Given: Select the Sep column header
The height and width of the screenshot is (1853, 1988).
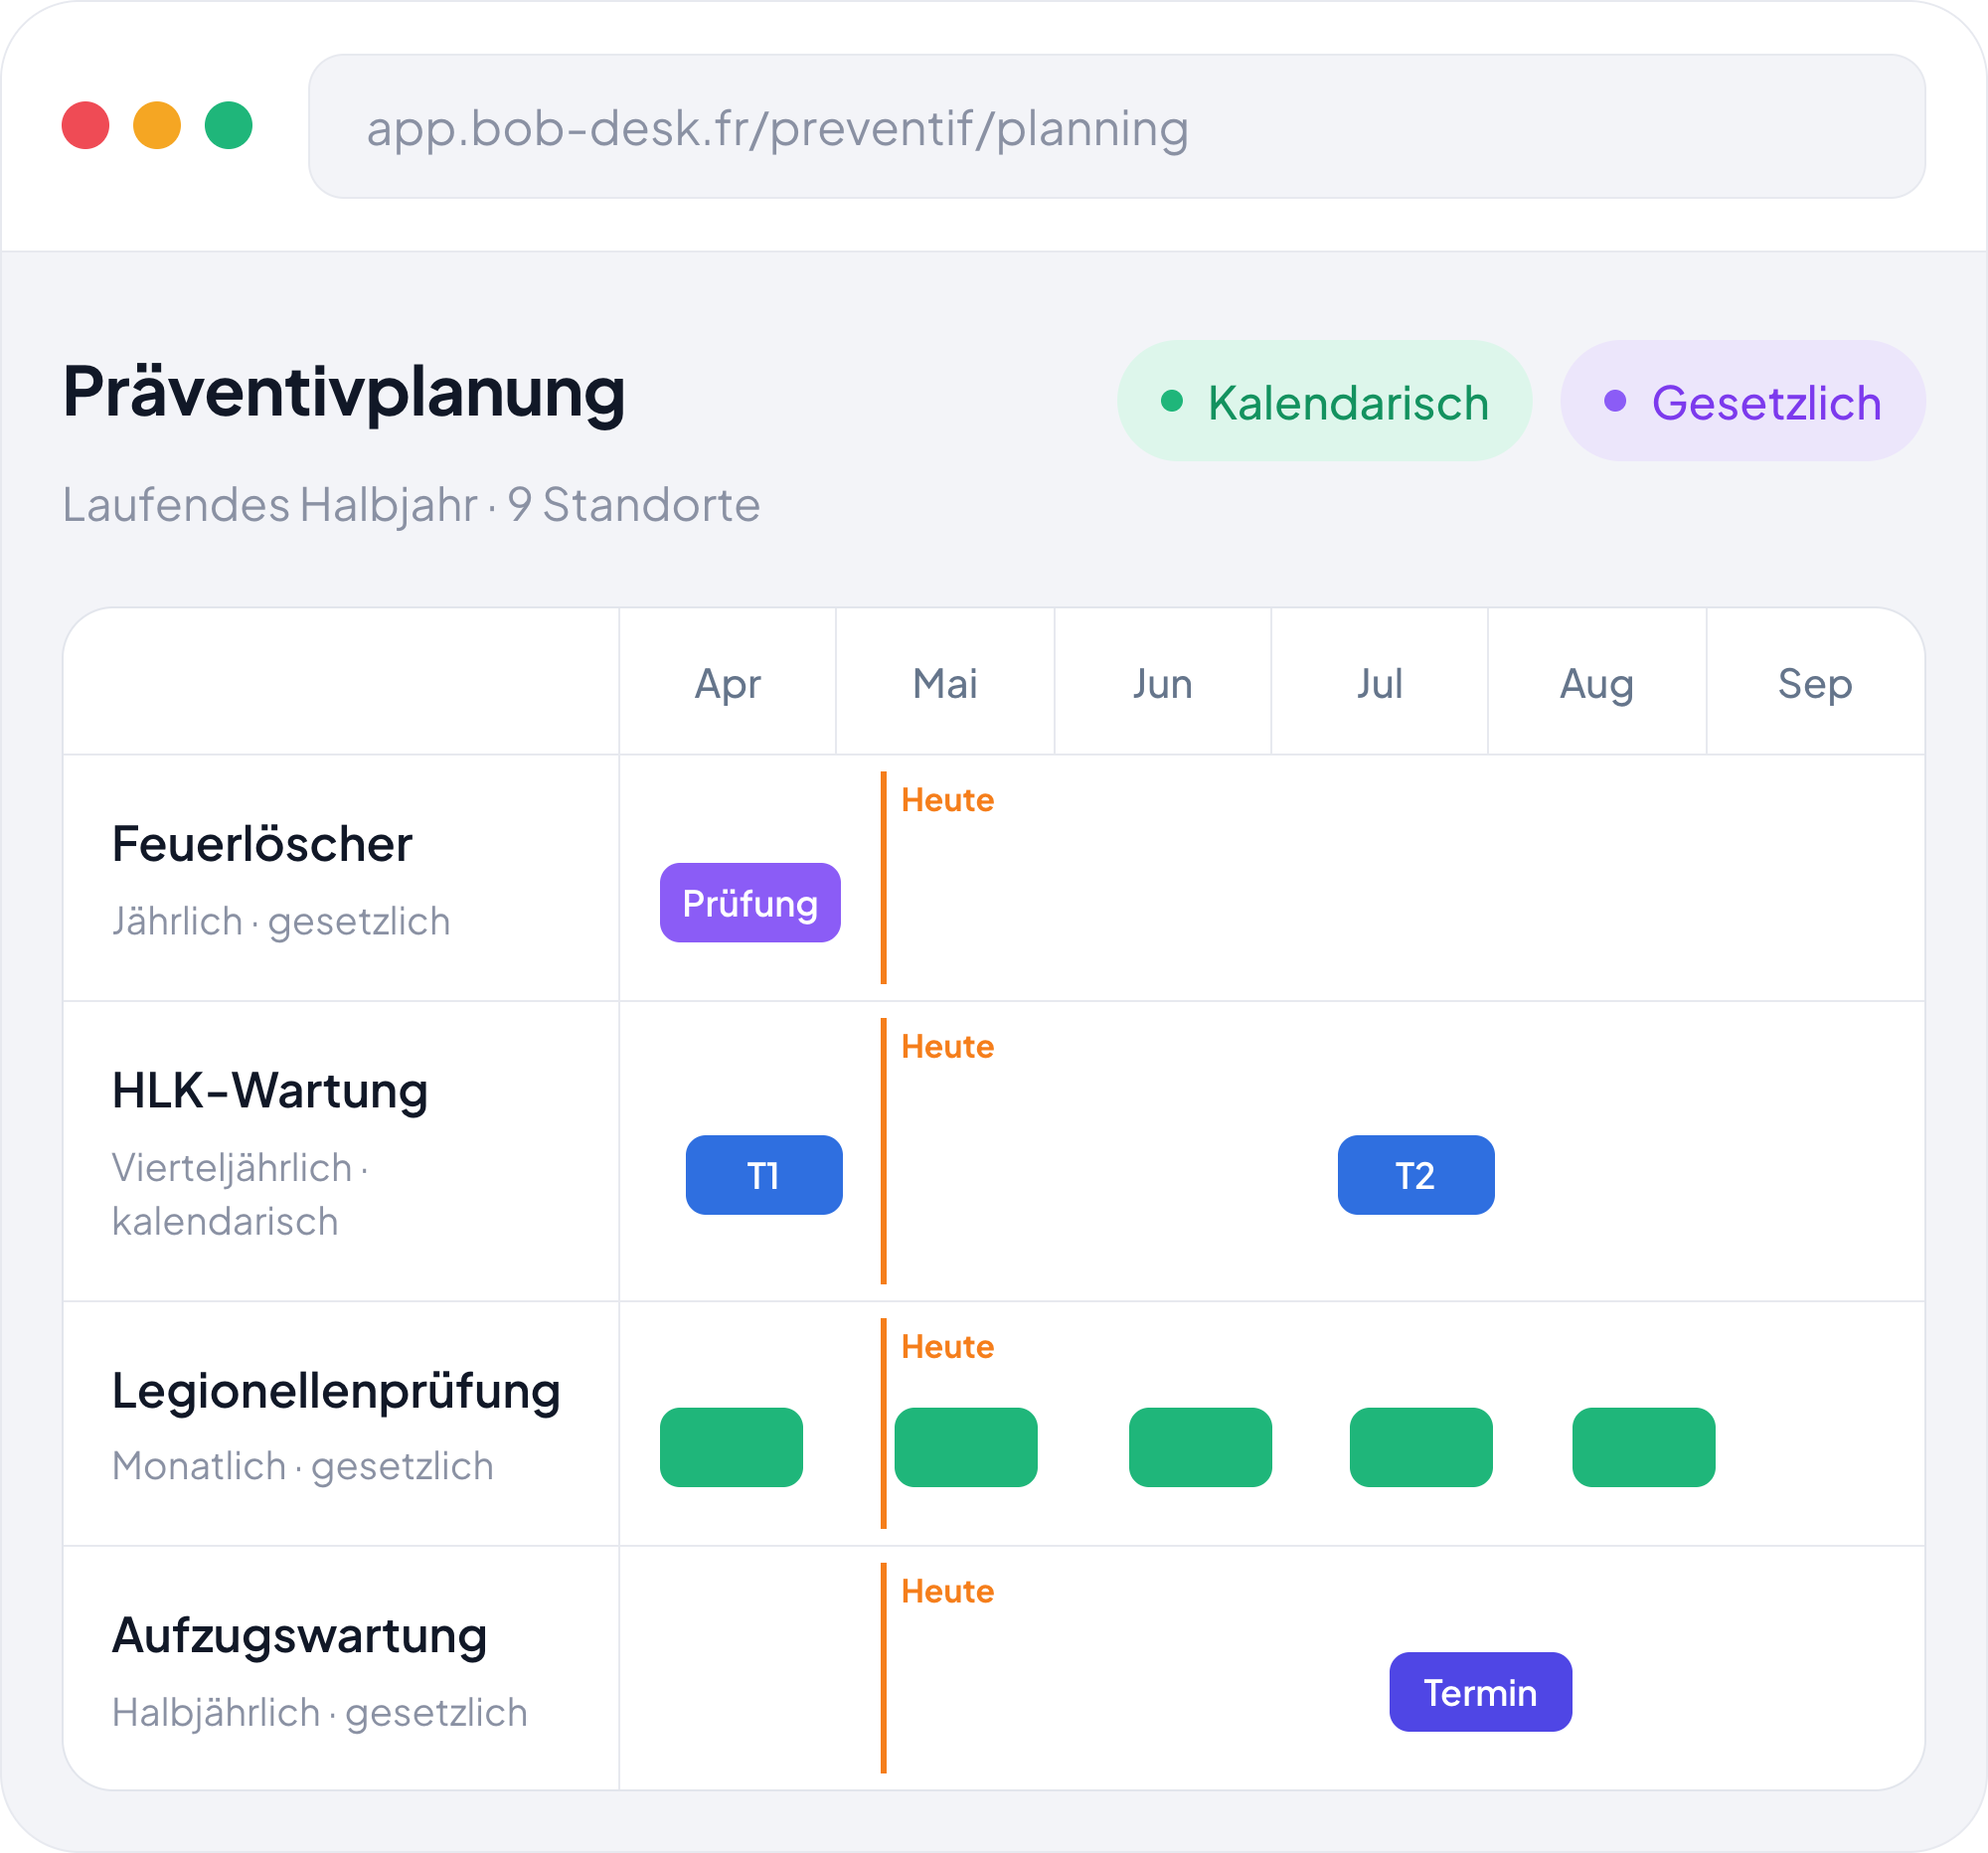Looking at the screenshot, I should tap(1815, 683).
